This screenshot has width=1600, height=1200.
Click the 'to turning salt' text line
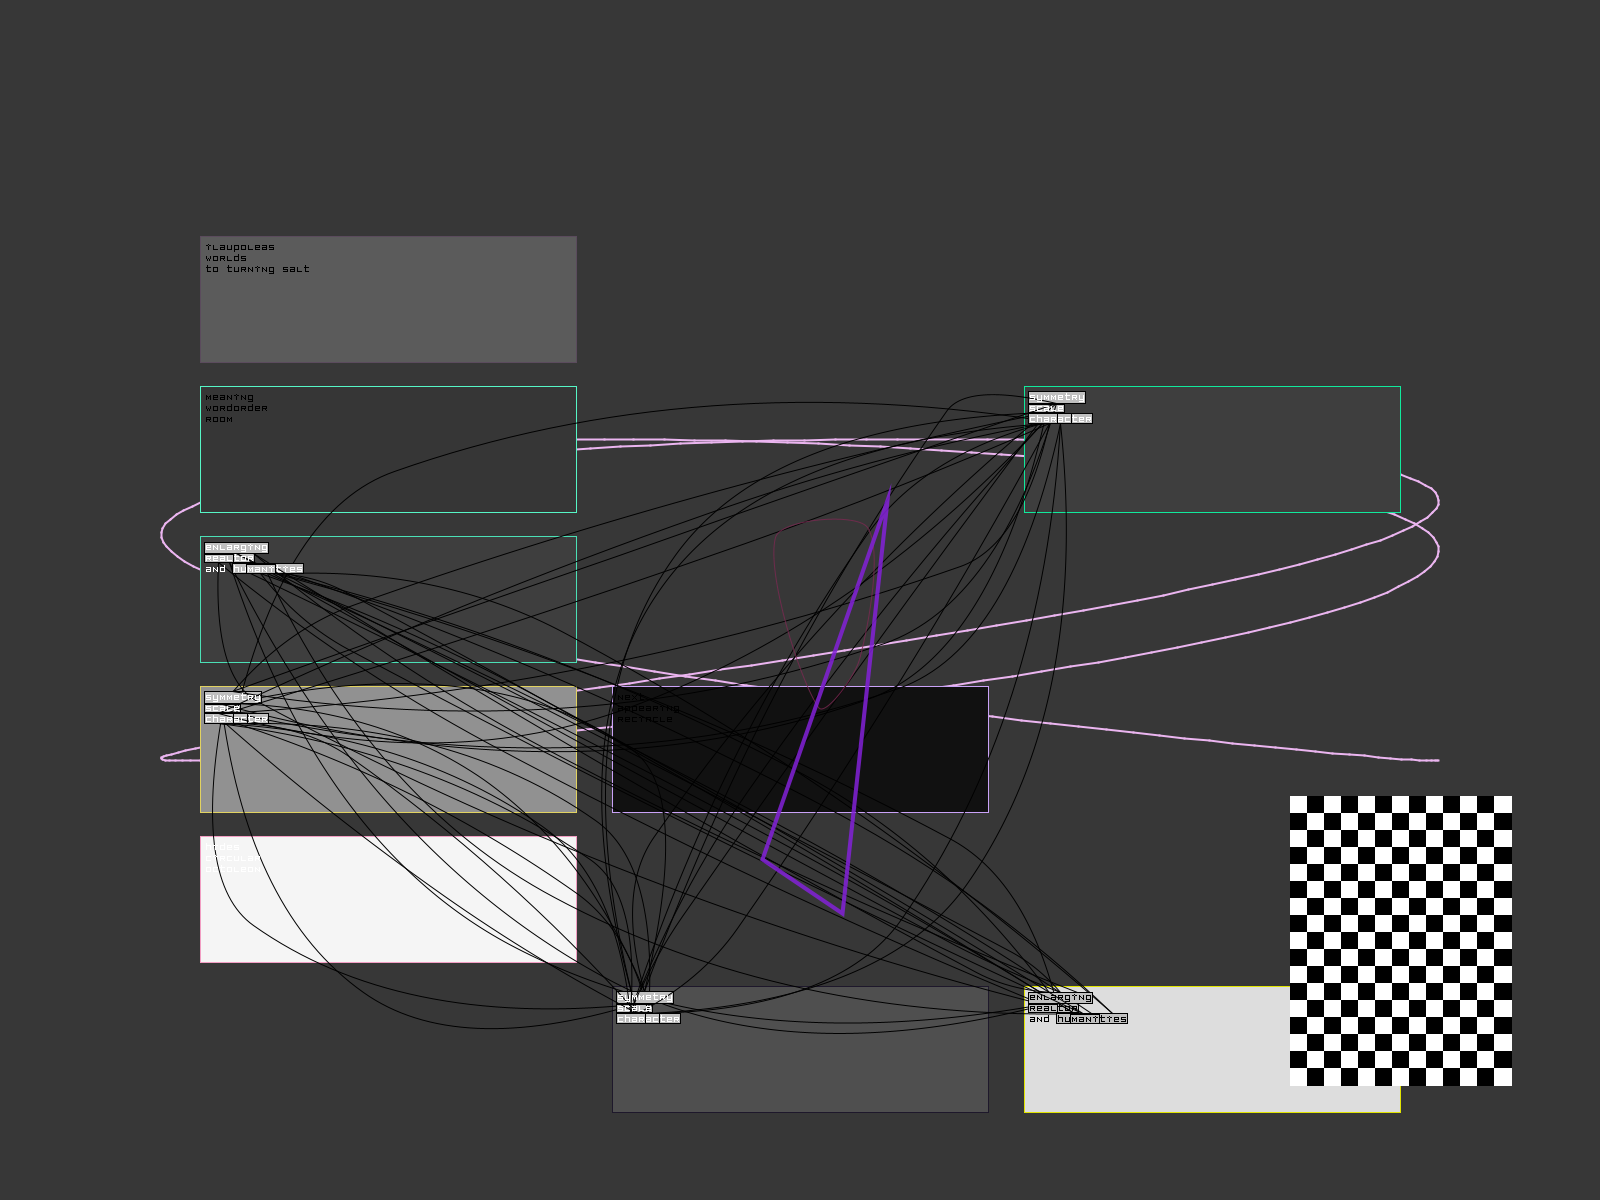[257, 269]
